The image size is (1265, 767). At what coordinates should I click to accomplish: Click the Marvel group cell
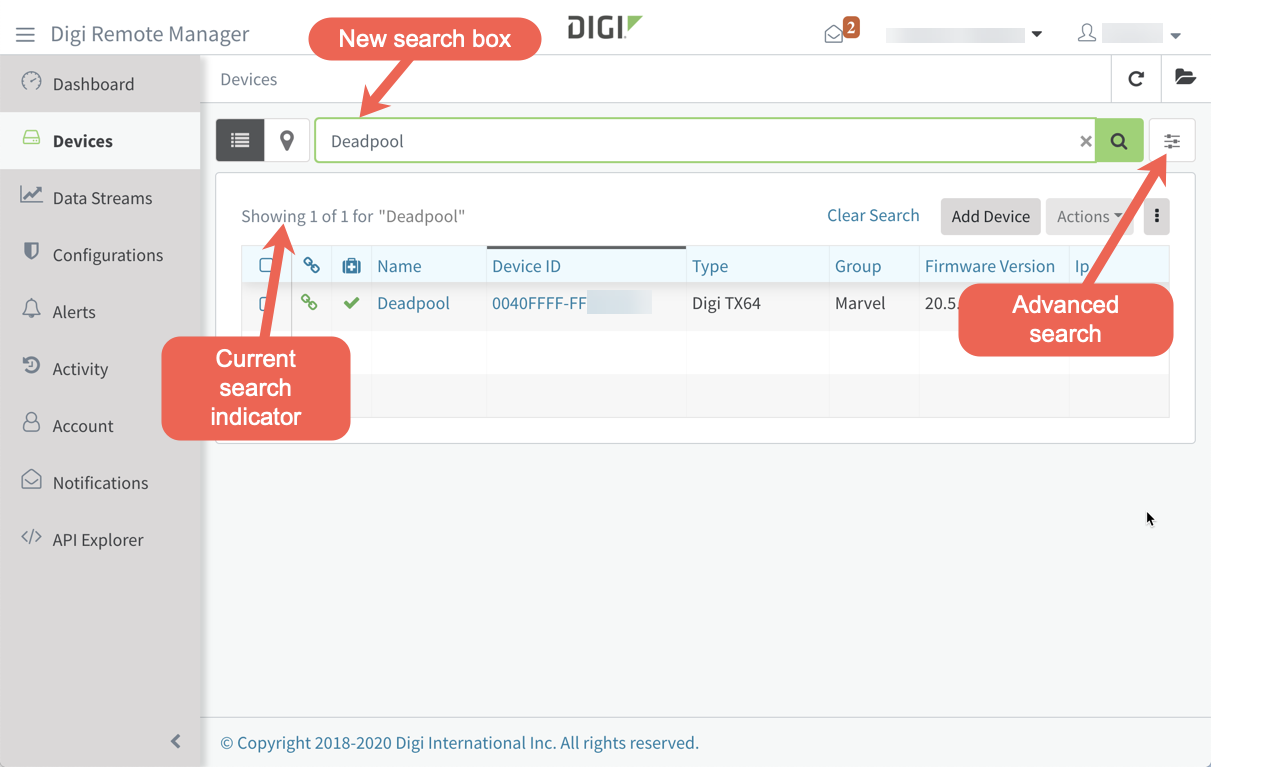click(860, 303)
